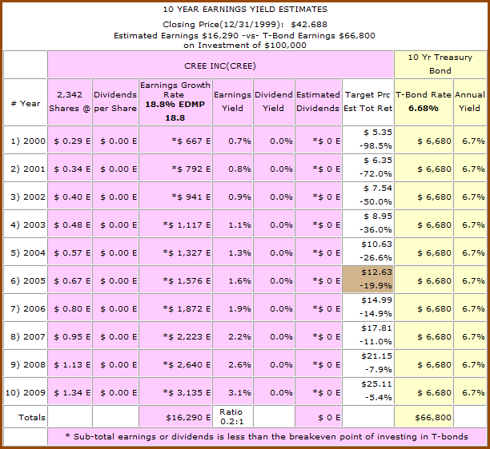Image resolution: width=490 pixels, height=449 pixels.
Task: Click the '*$ 3,135 E' earnings cell
Action: 175,392
